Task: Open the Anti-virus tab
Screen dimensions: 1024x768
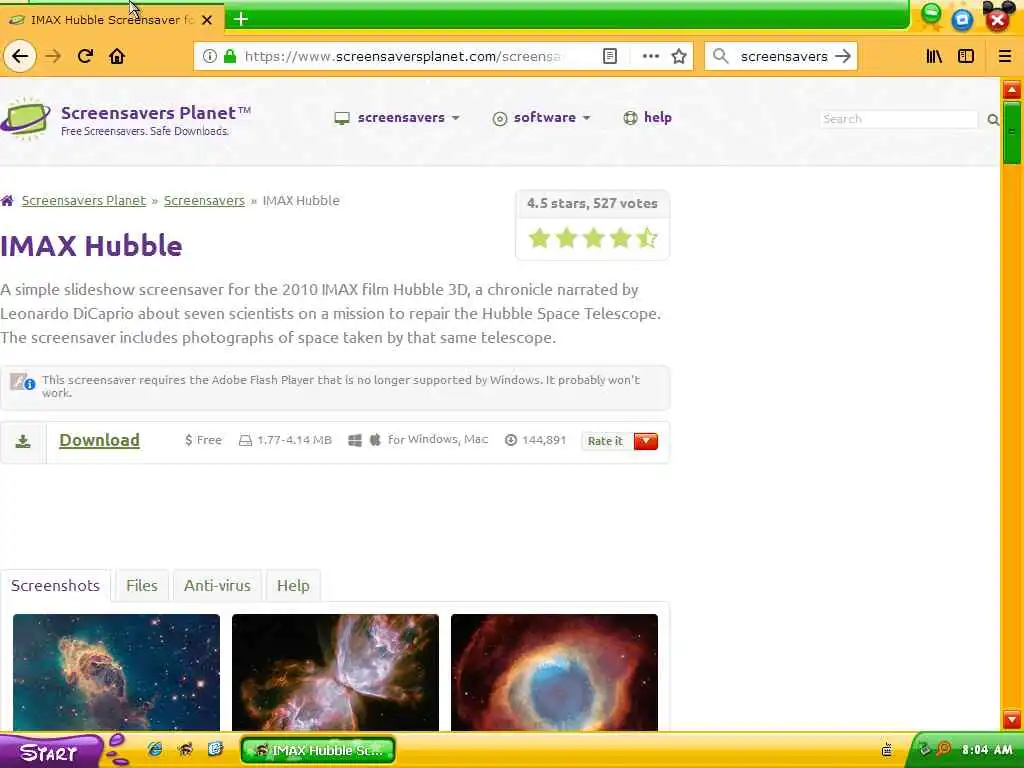Action: click(217, 585)
